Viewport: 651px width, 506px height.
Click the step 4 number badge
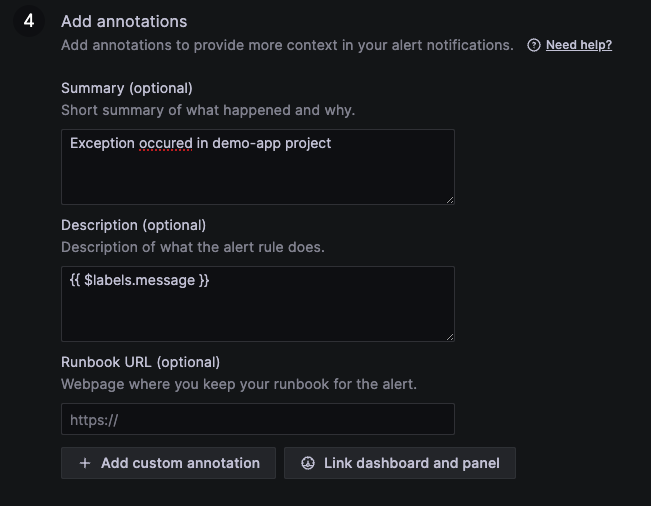point(29,21)
